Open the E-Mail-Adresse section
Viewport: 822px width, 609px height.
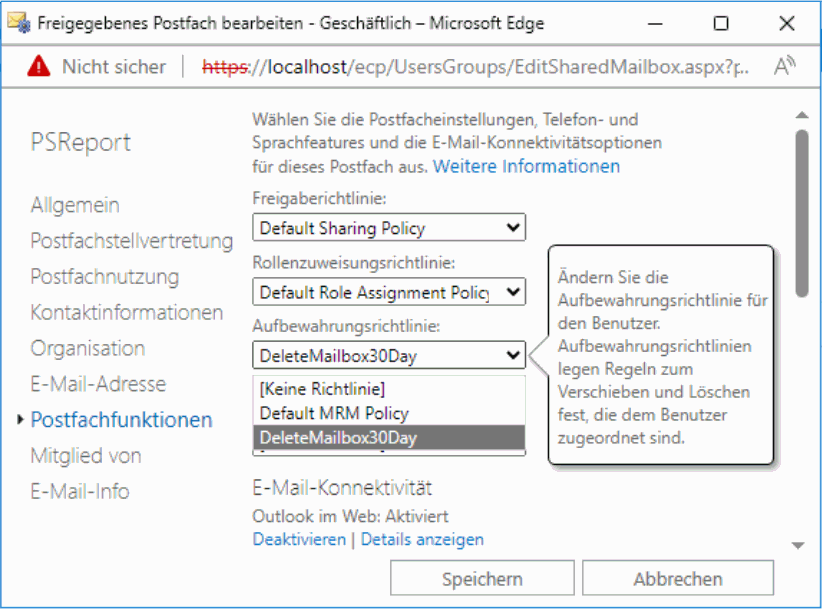(x=98, y=384)
